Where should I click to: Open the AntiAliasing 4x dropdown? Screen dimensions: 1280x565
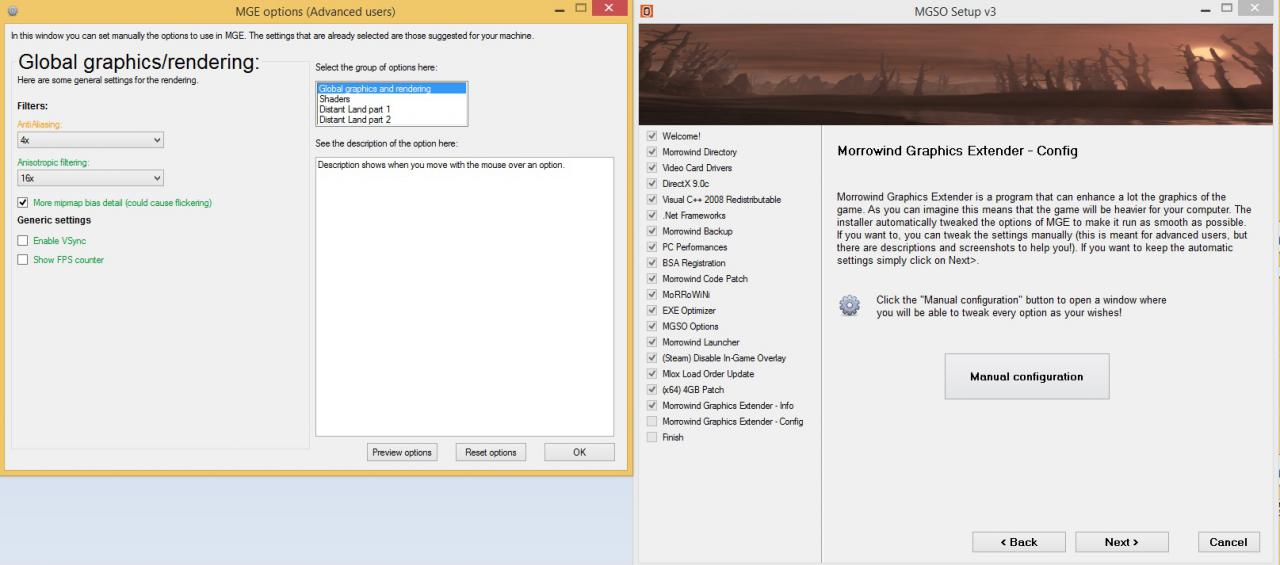90,141
